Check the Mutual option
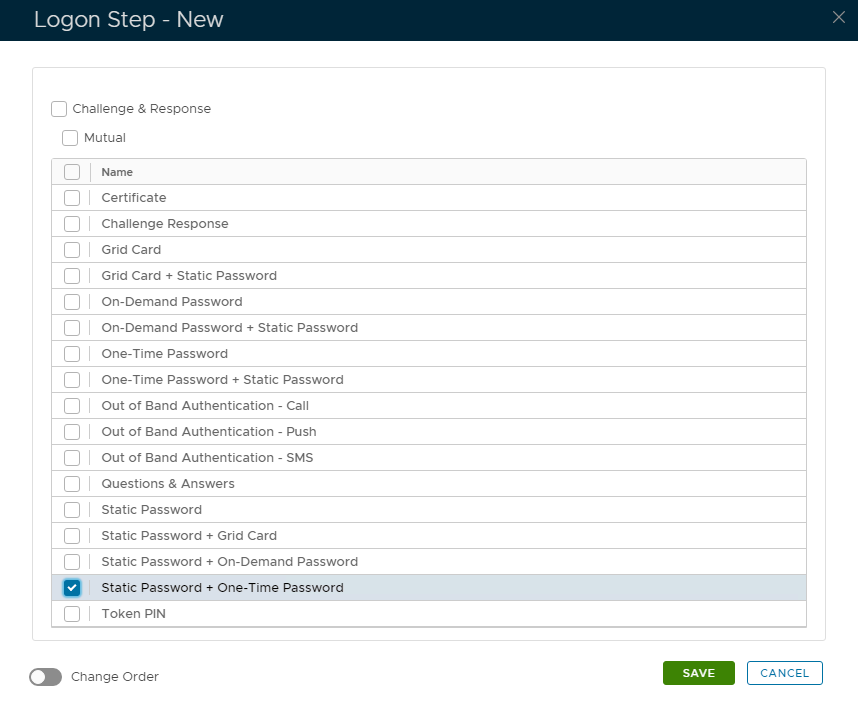 70,138
